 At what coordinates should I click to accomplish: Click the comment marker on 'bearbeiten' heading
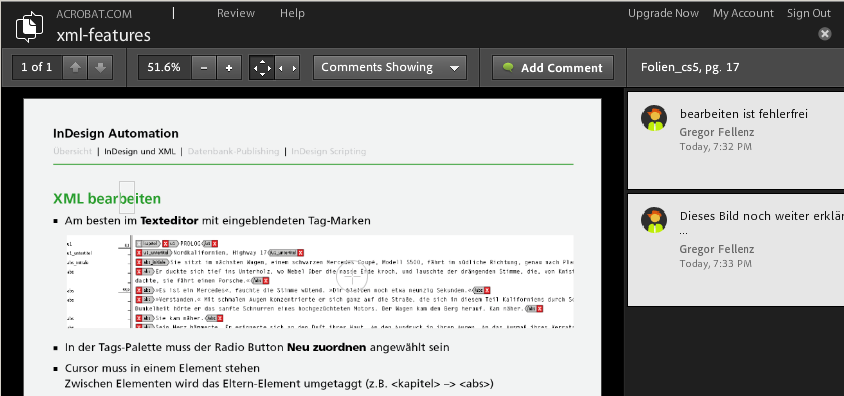click(127, 197)
